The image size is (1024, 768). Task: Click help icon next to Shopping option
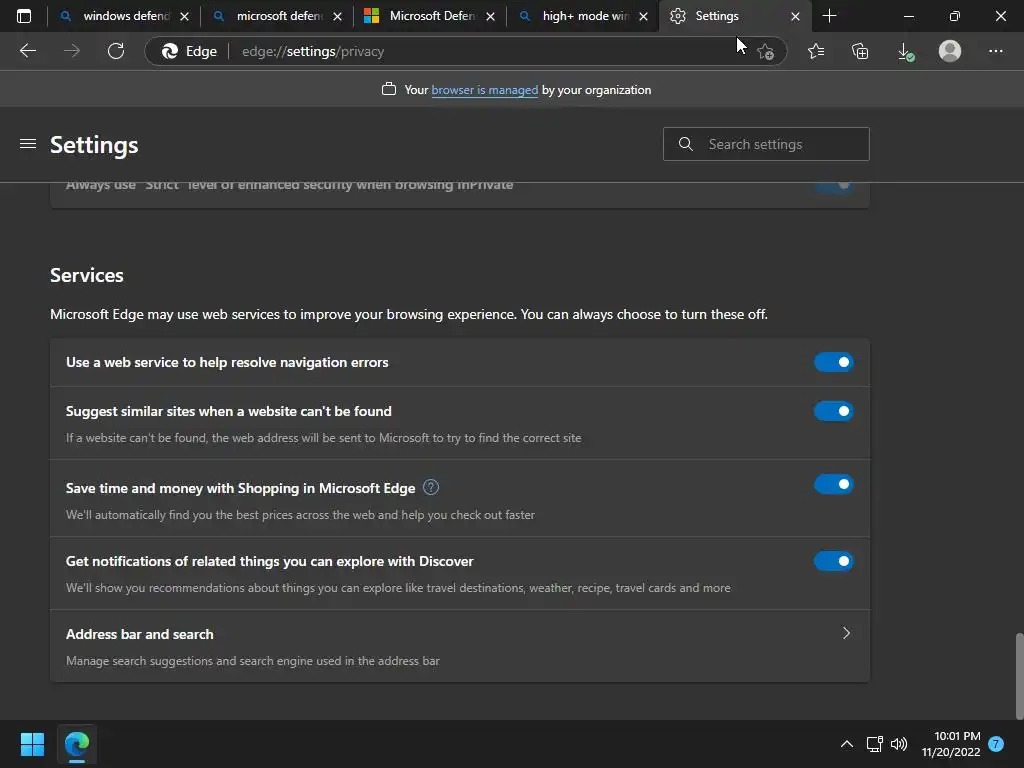coord(431,487)
